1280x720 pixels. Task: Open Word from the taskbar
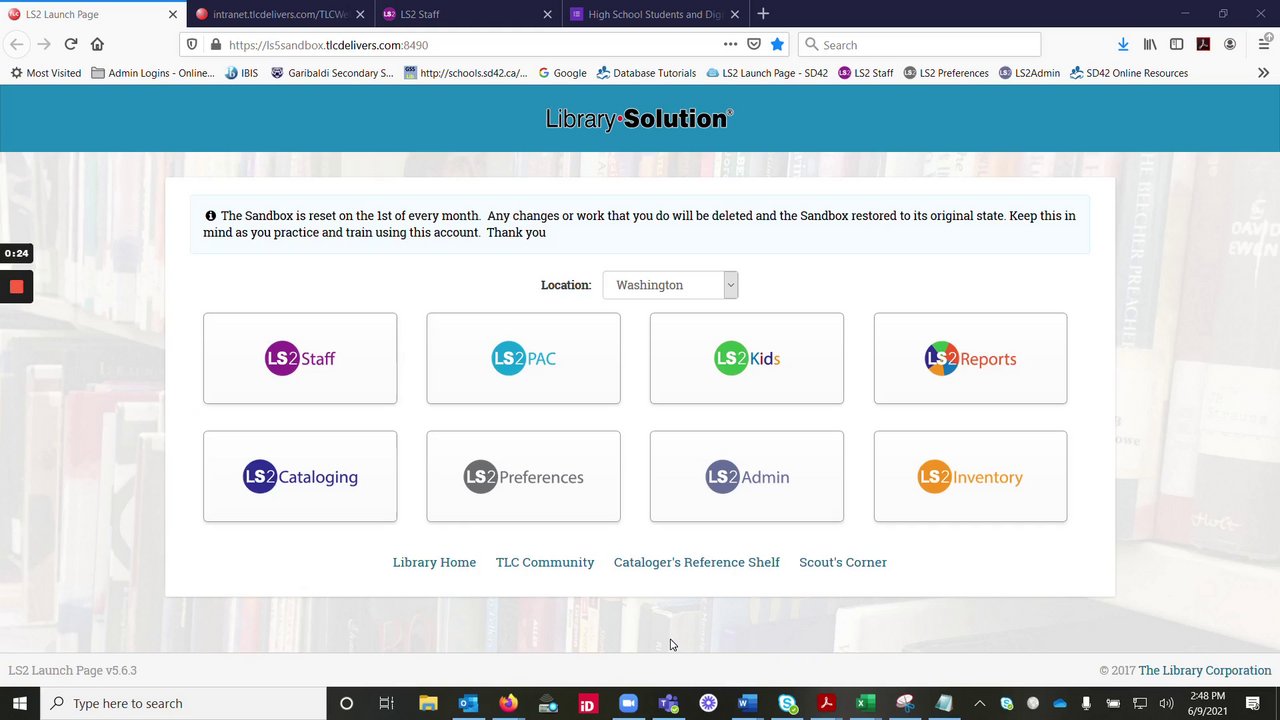[747, 703]
